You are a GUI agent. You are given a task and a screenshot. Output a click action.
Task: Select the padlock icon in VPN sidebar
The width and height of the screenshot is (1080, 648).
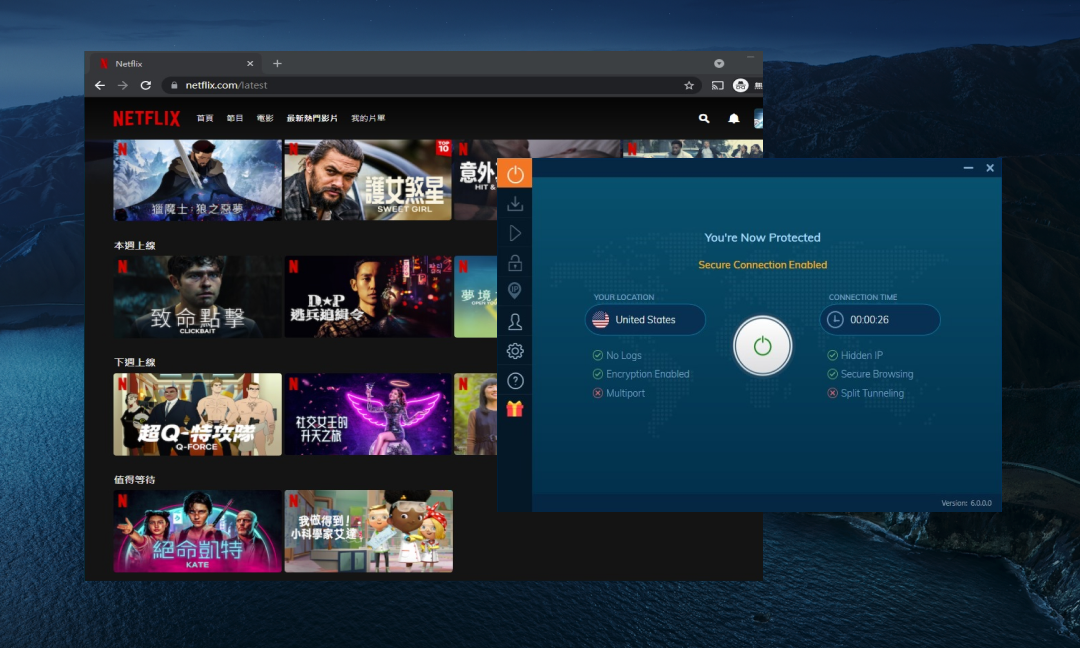click(x=515, y=263)
